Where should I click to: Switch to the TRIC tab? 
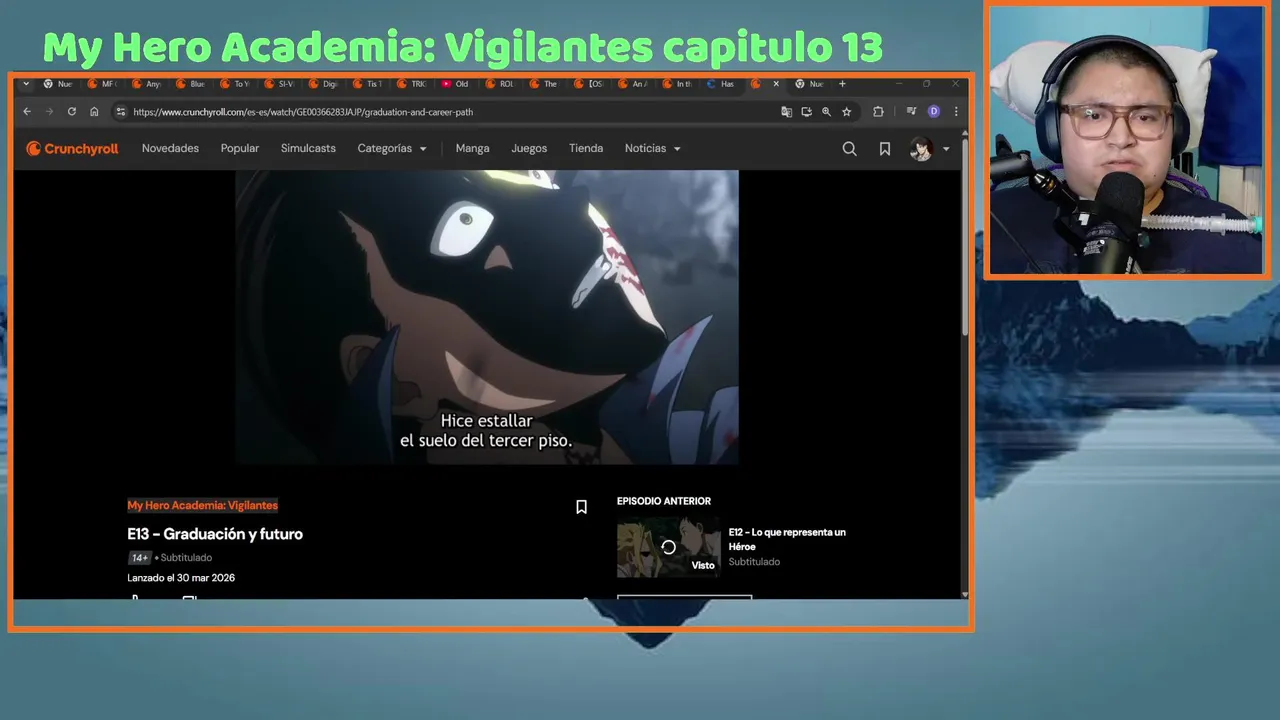pos(411,84)
